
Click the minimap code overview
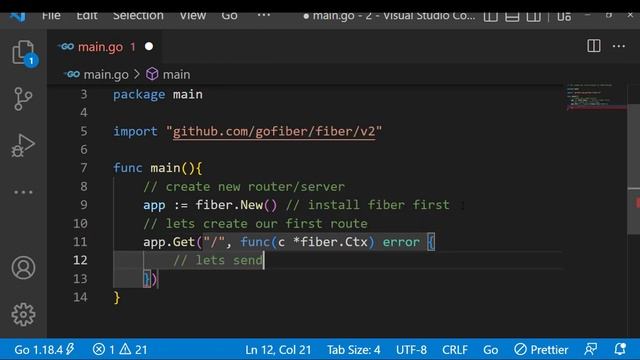pos(595,97)
